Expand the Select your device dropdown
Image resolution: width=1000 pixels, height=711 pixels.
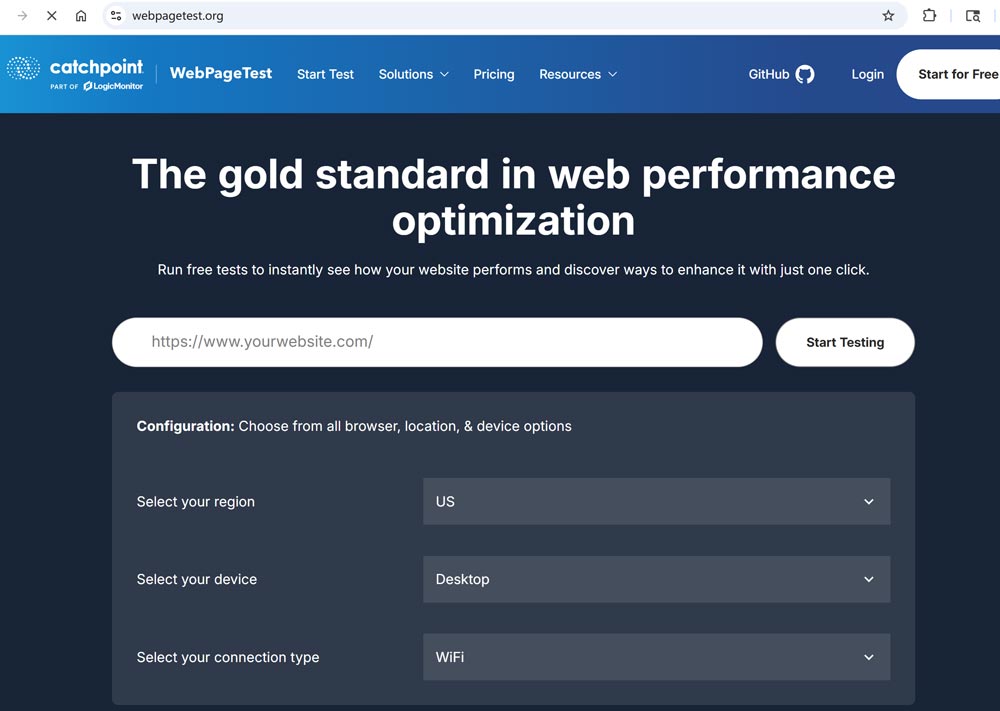655,579
